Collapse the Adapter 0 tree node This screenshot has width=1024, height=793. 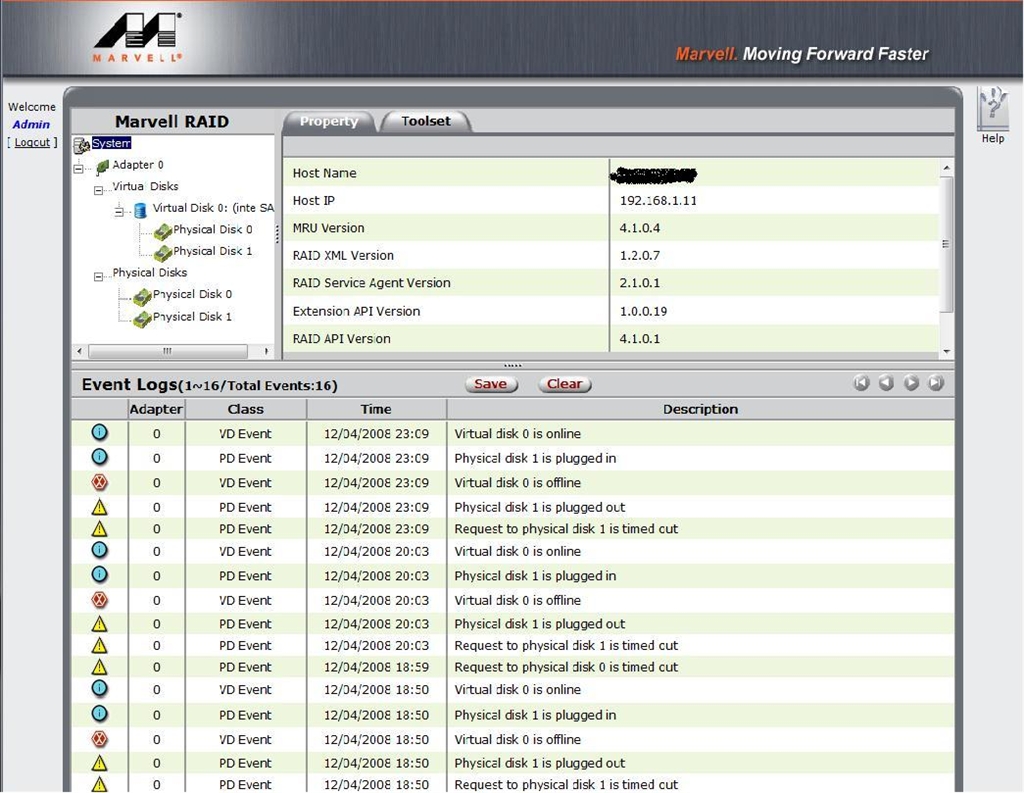[x=78, y=168]
